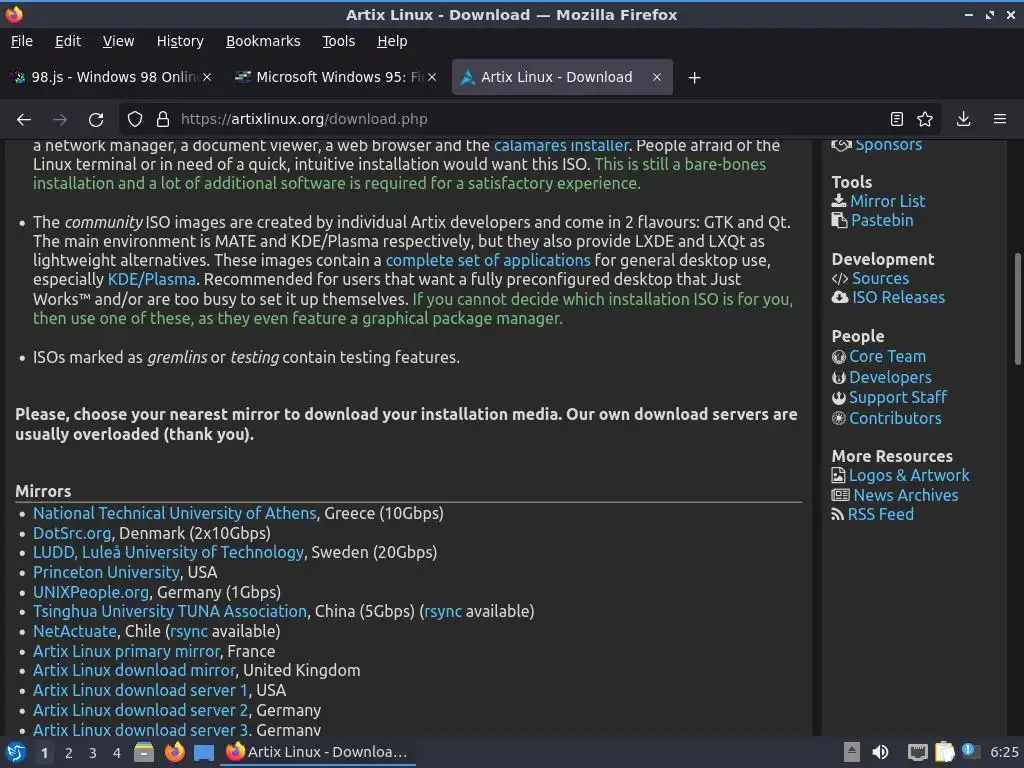This screenshot has height=768, width=1024.
Task: Toggle reader view icon
Action: point(897,119)
